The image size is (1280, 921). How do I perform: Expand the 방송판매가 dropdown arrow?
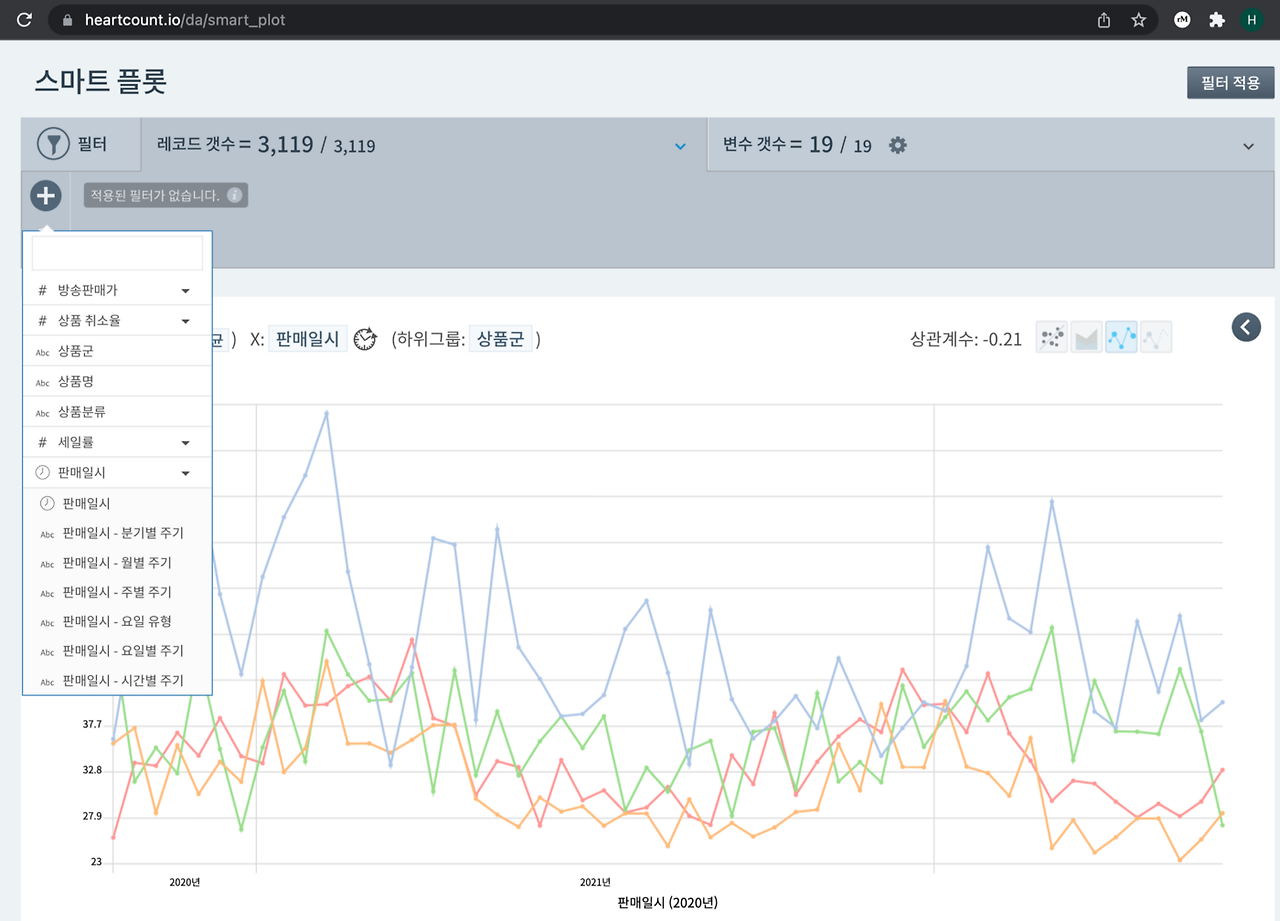point(186,291)
